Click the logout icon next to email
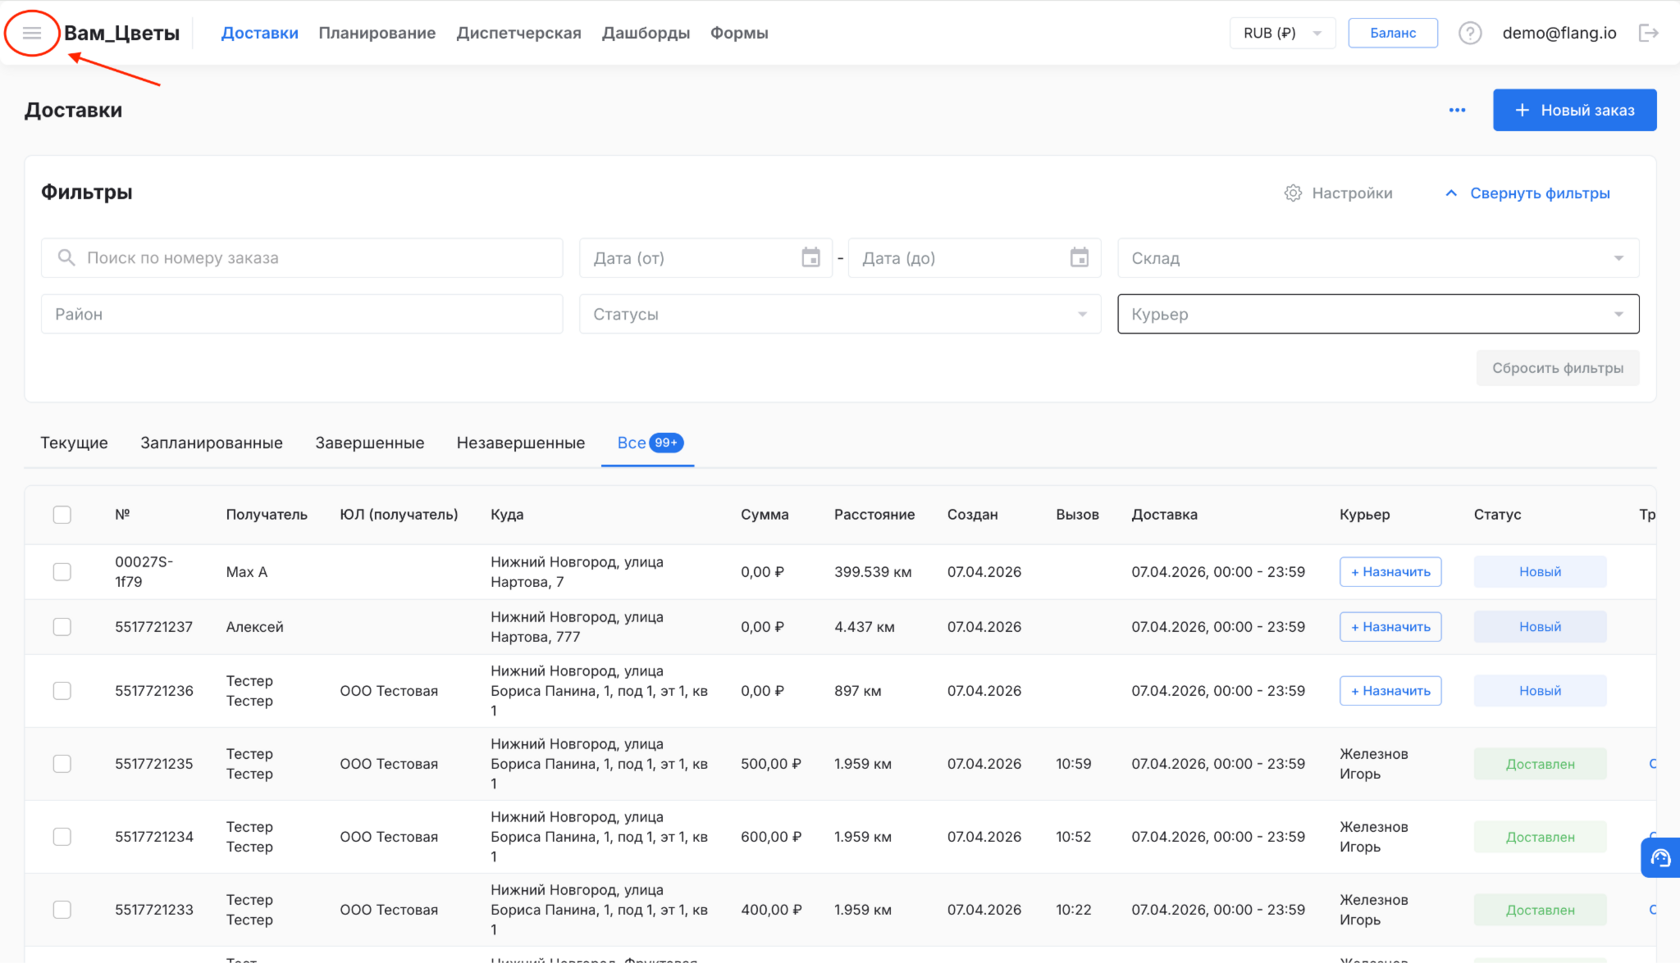Image resolution: width=1680 pixels, height=963 pixels. 1648,33
